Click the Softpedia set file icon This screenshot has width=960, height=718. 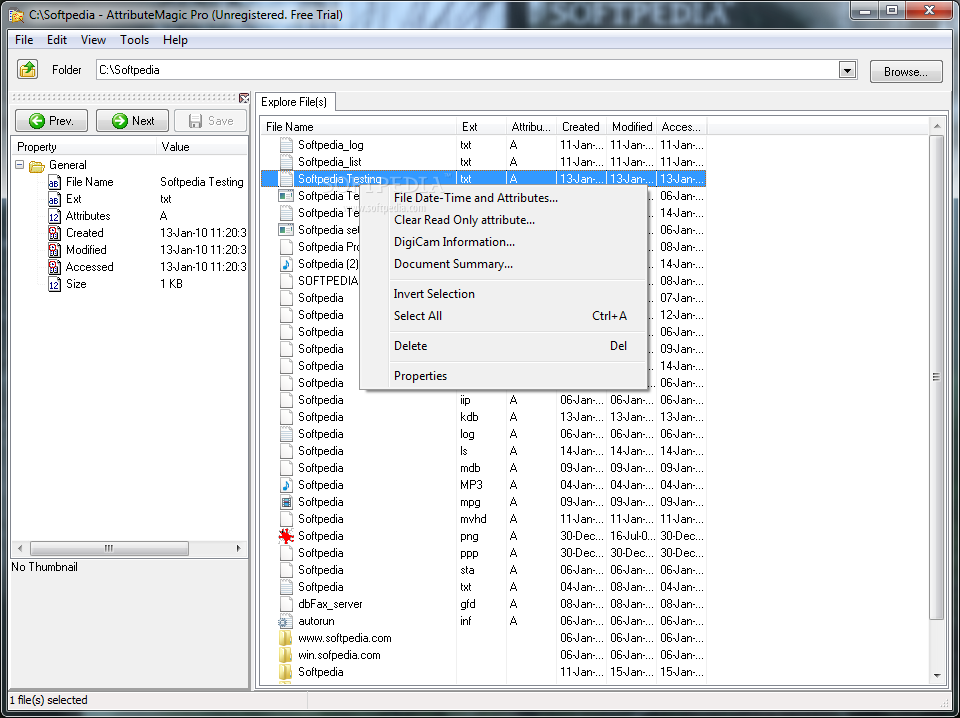(x=286, y=230)
